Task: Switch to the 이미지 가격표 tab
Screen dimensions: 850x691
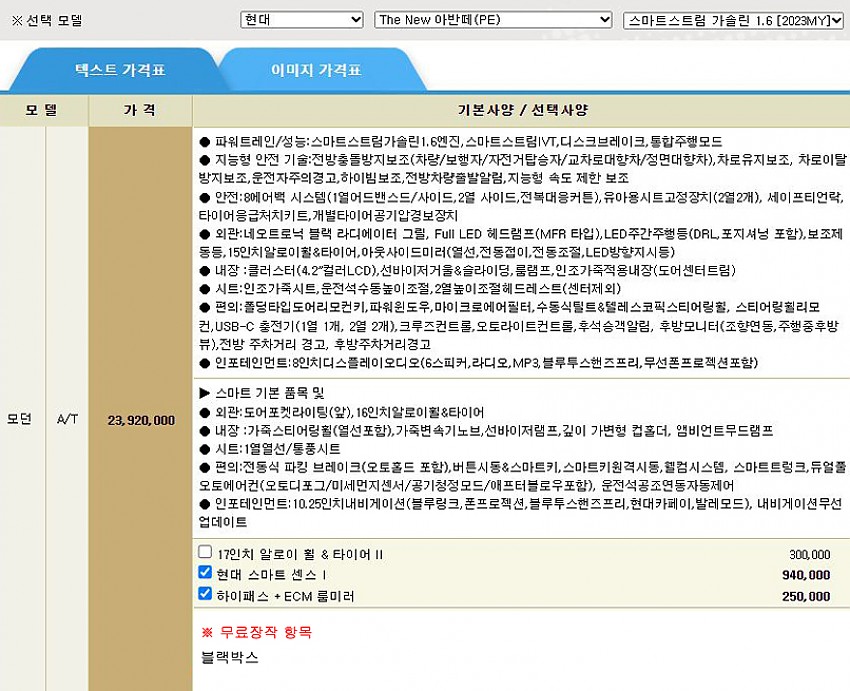Action: click(x=316, y=71)
